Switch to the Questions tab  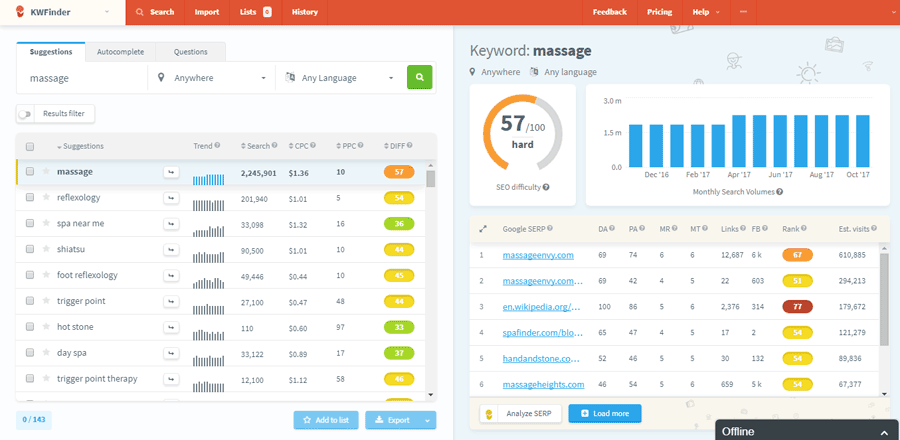[x=191, y=52]
